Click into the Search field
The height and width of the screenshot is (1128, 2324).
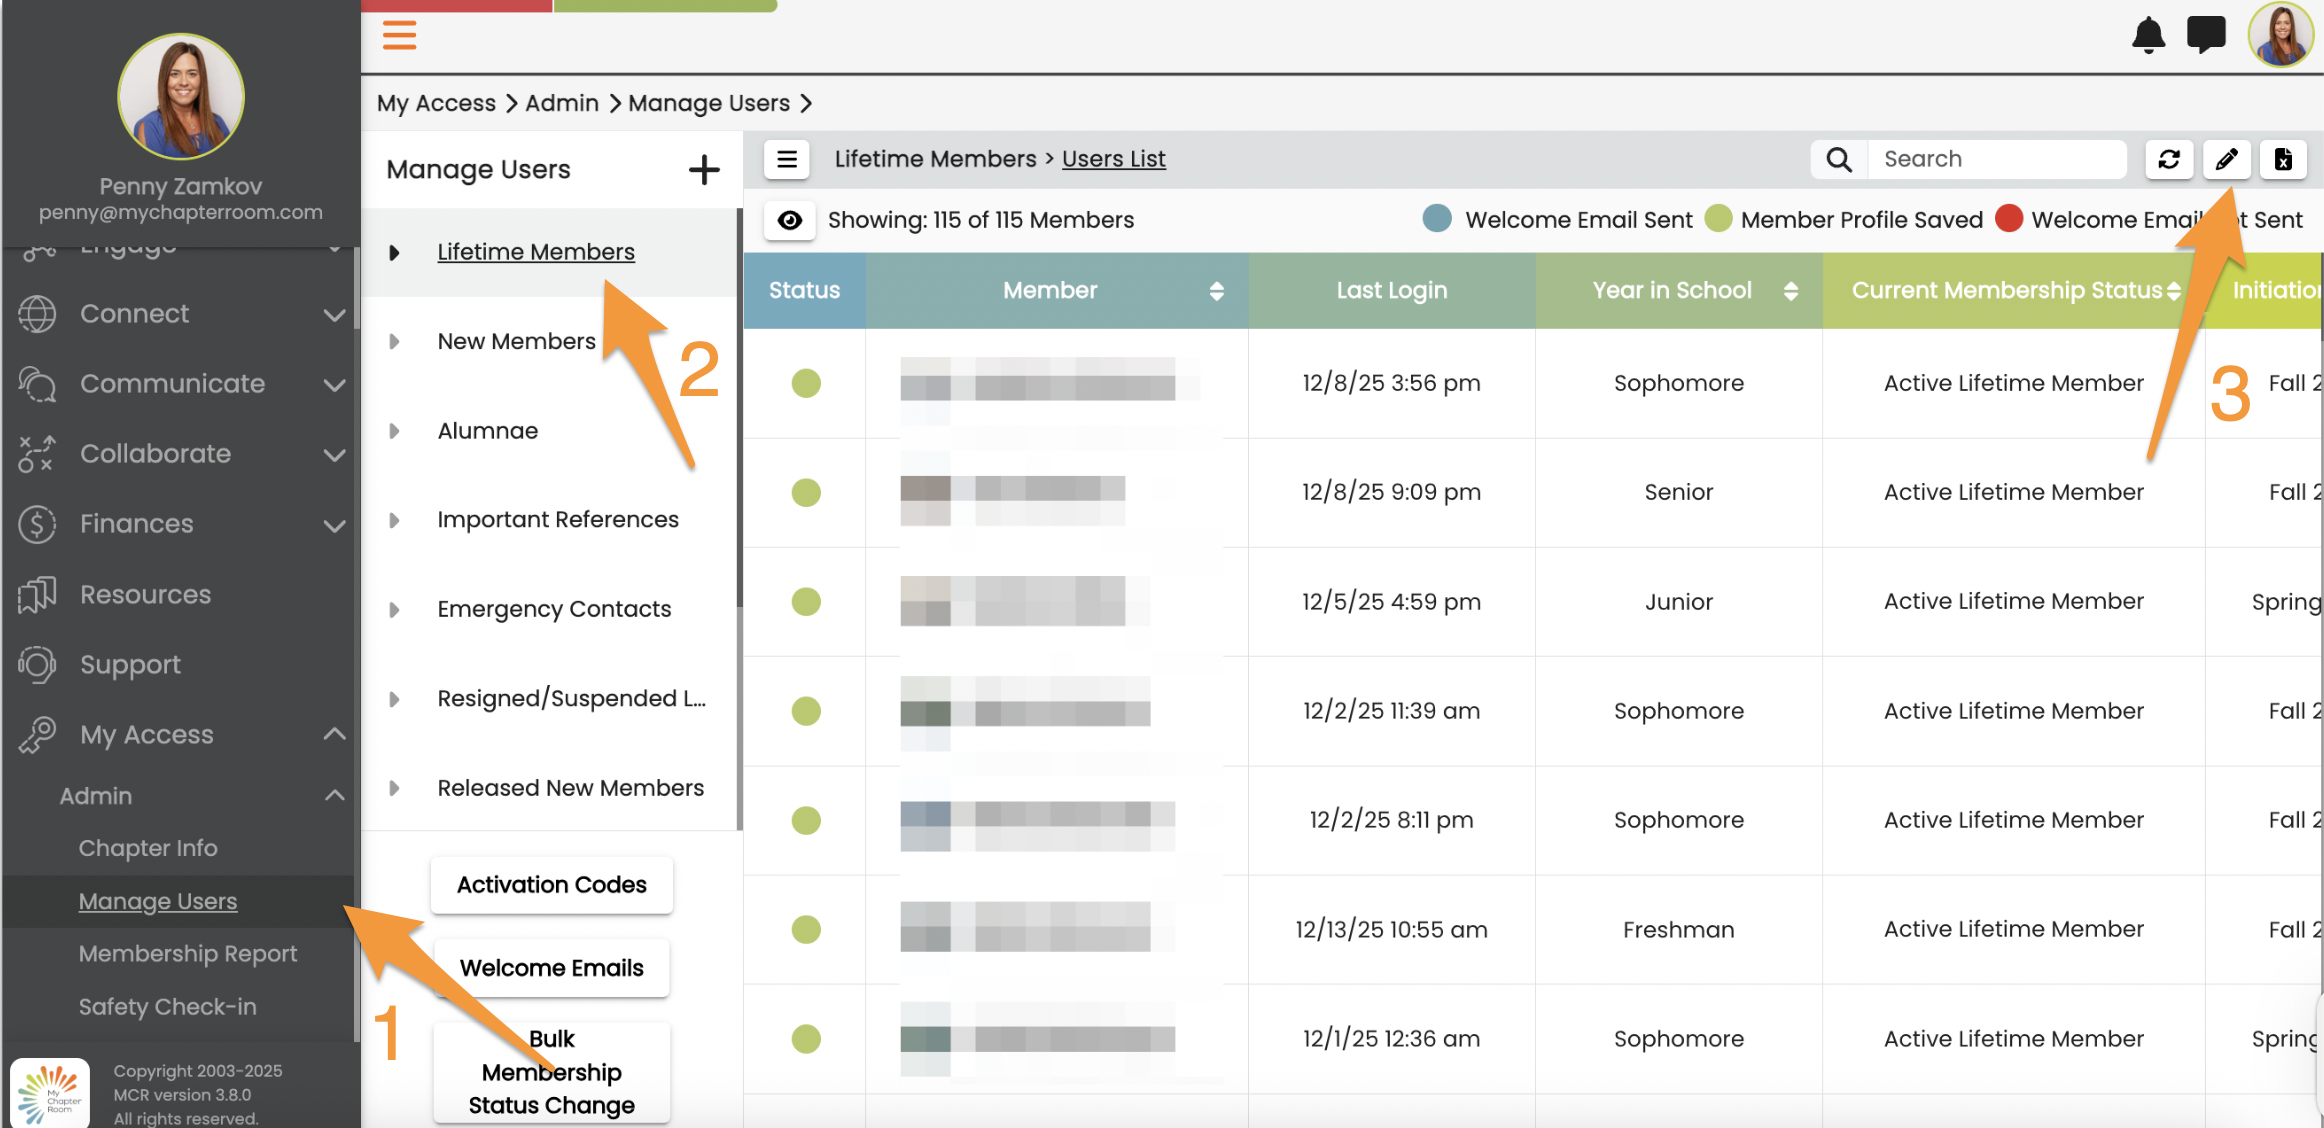1995,159
